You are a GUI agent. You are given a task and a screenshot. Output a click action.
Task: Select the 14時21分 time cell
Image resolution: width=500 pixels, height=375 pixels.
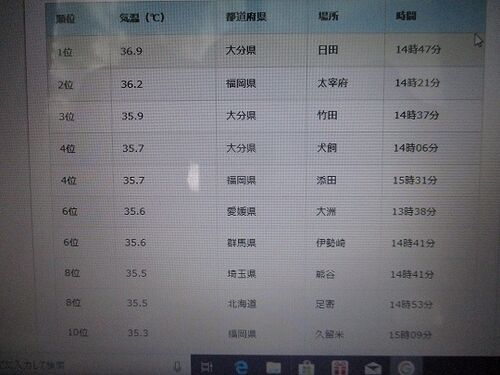(417, 82)
